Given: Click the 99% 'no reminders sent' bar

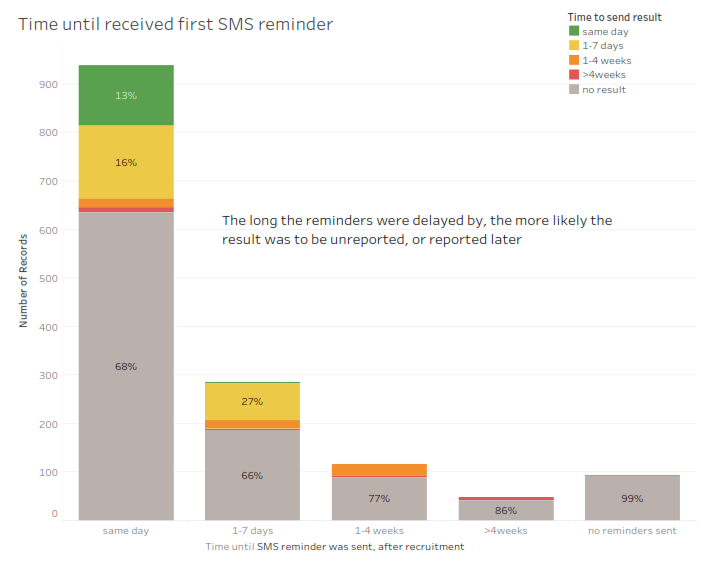Looking at the screenshot, I should (632, 498).
